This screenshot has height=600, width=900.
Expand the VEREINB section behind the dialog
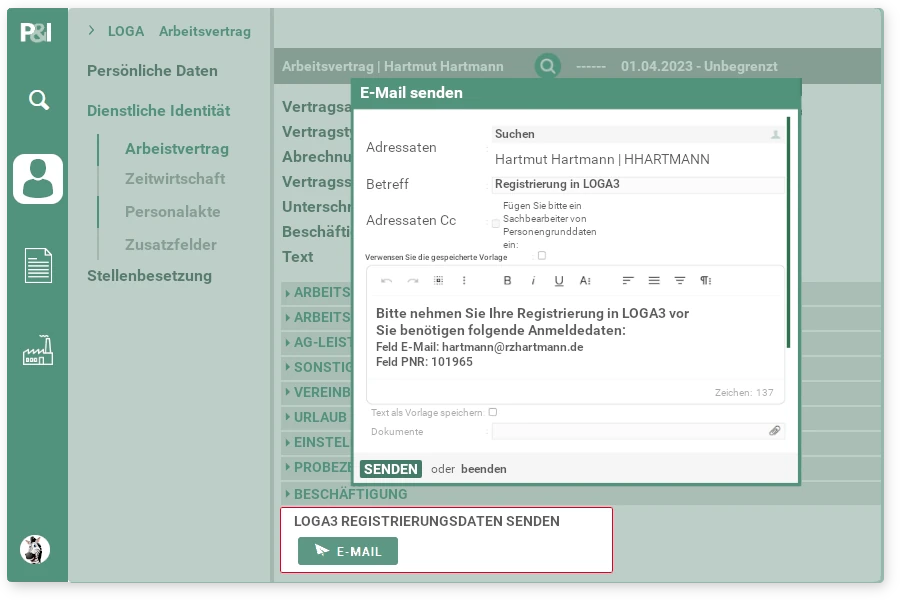(316, 392)
